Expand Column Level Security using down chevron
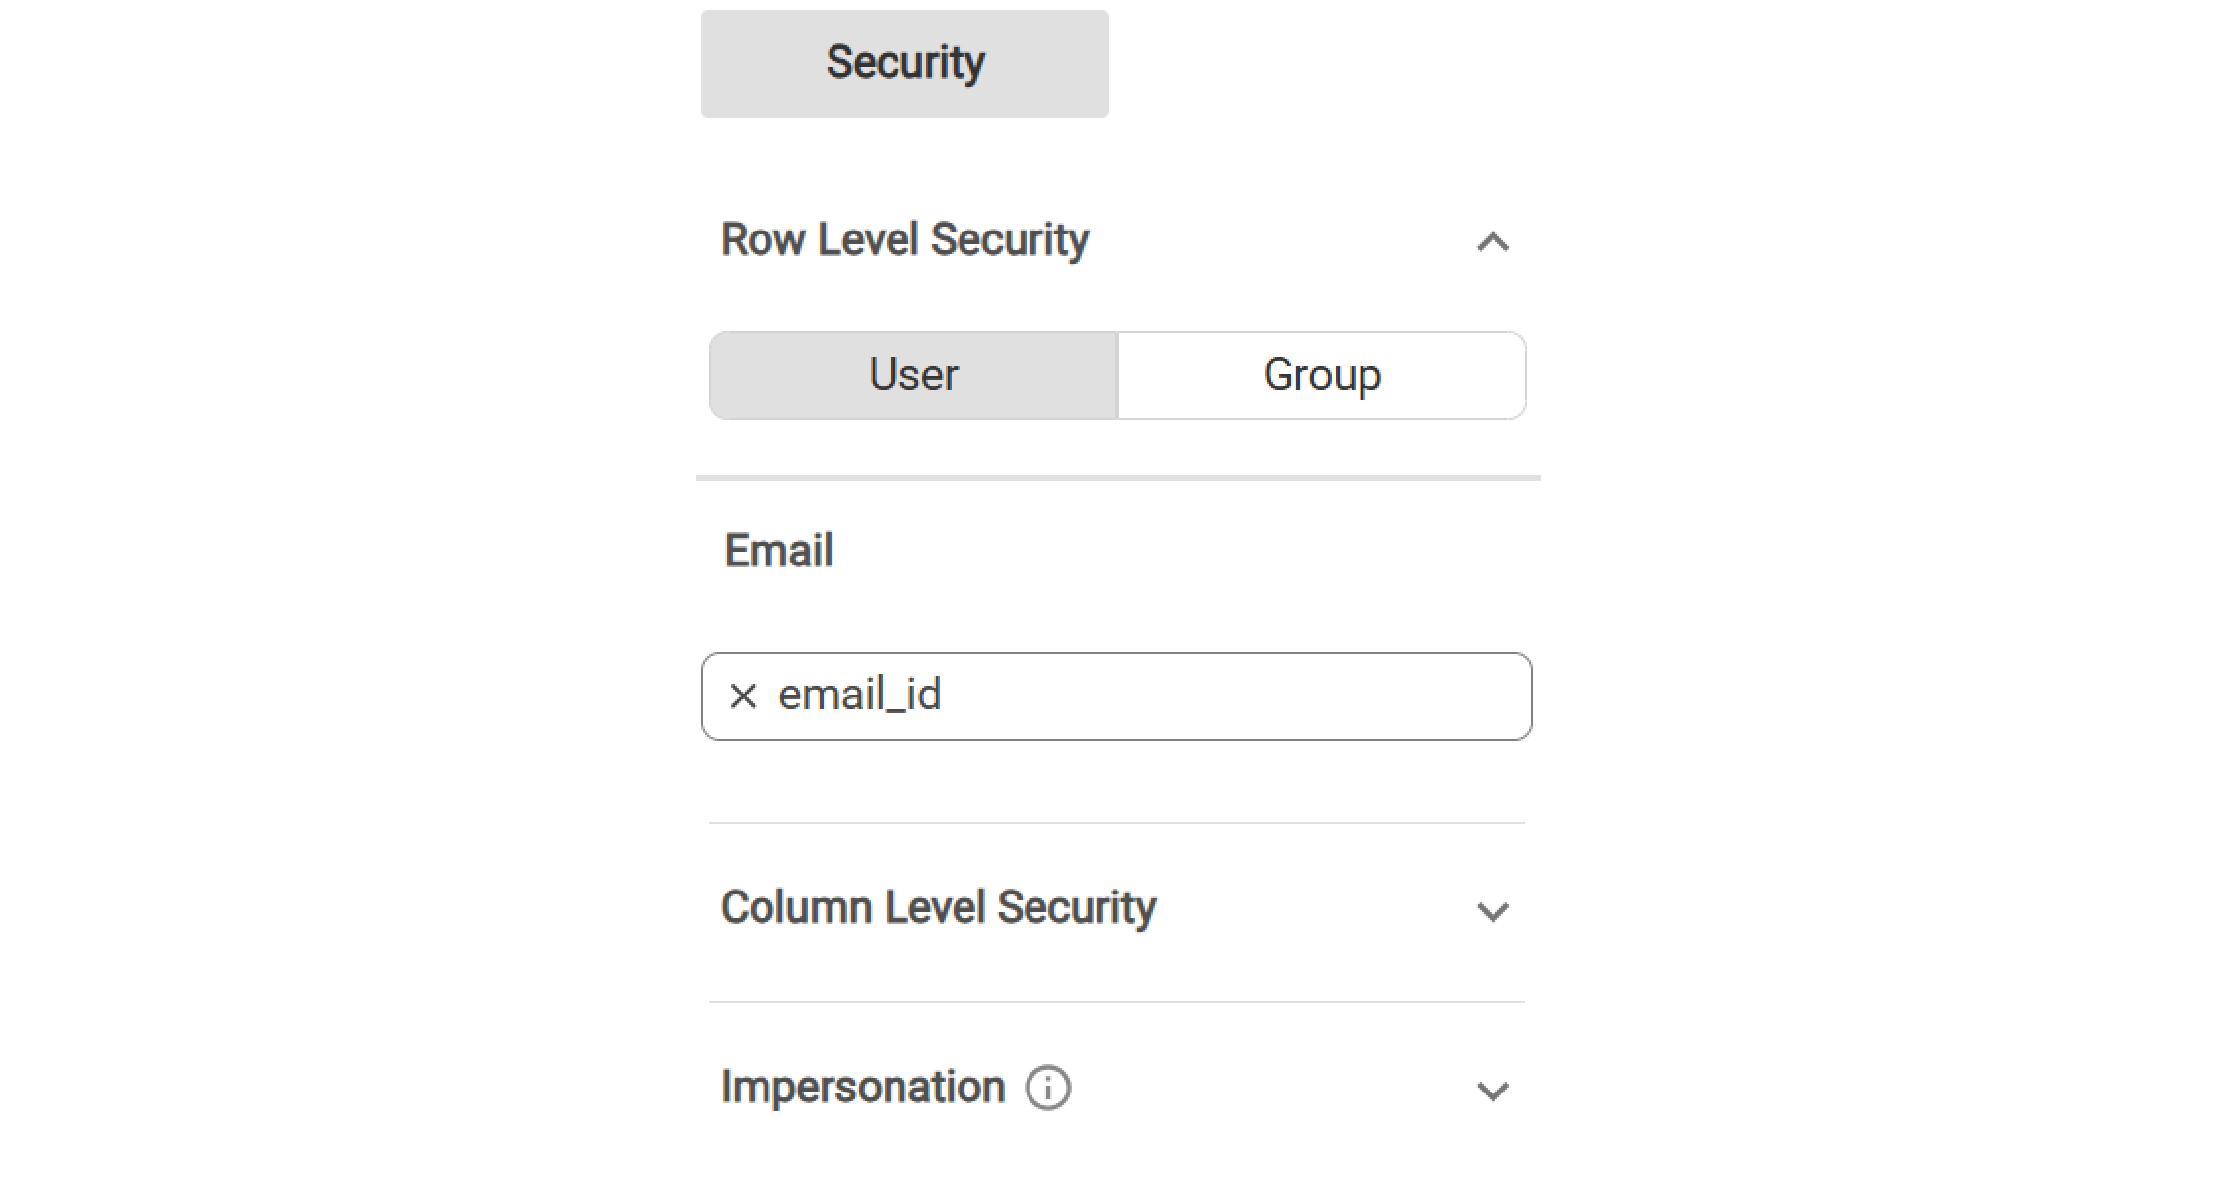This screenshot has height=1192, width=2239. coord(1492,911)
